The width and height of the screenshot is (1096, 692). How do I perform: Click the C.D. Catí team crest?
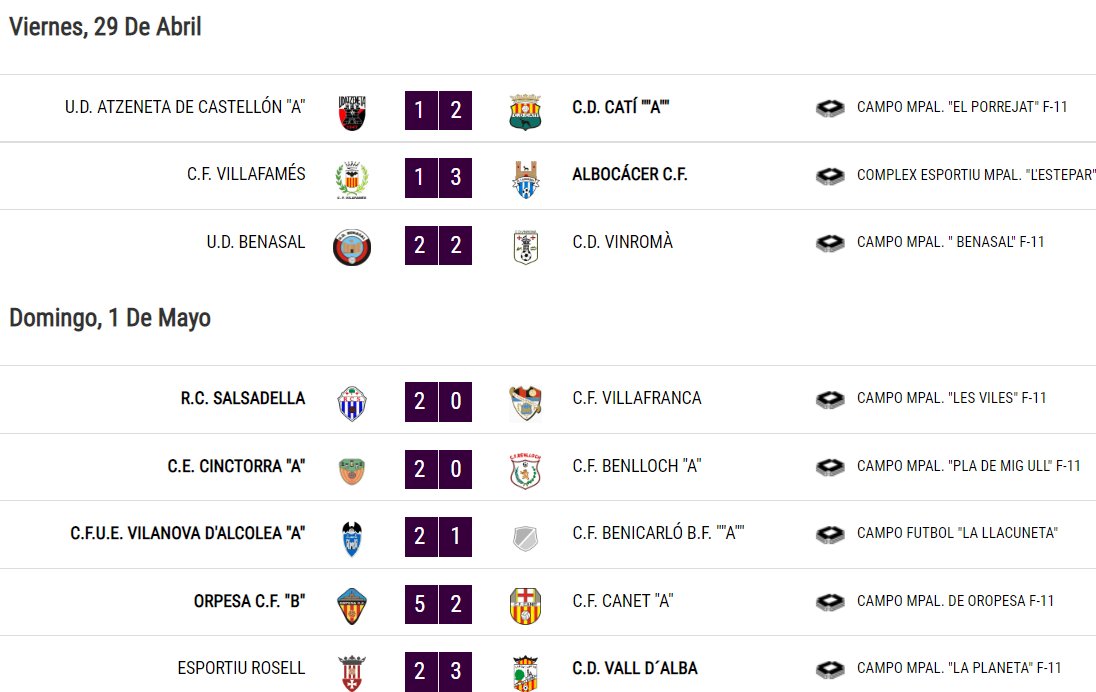[x=525, y=112]
